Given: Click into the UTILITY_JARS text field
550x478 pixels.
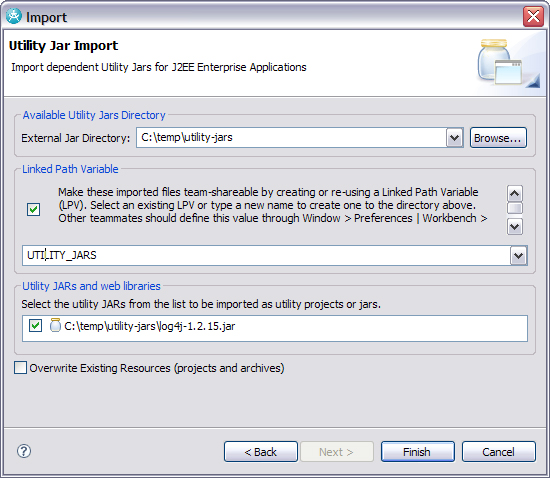Looking at the screenshot, I should 266,255.
